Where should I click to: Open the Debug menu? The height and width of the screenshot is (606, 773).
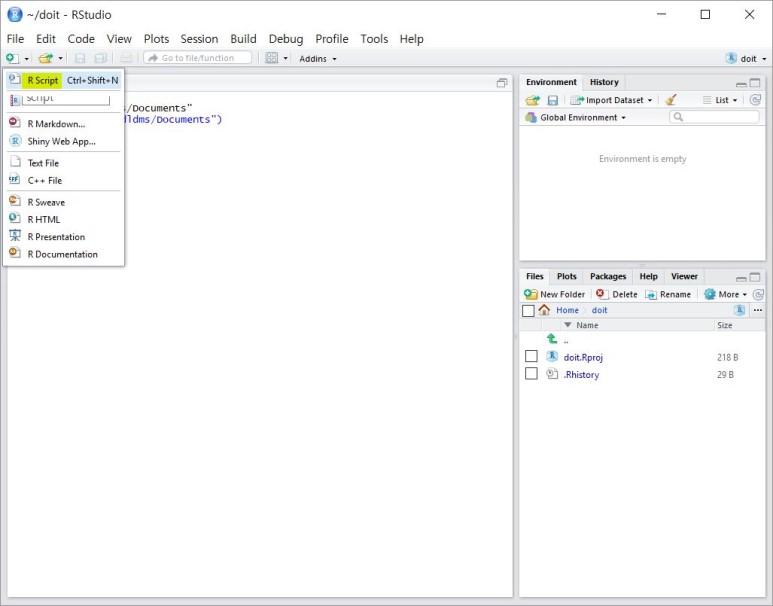tap(286, 39)
